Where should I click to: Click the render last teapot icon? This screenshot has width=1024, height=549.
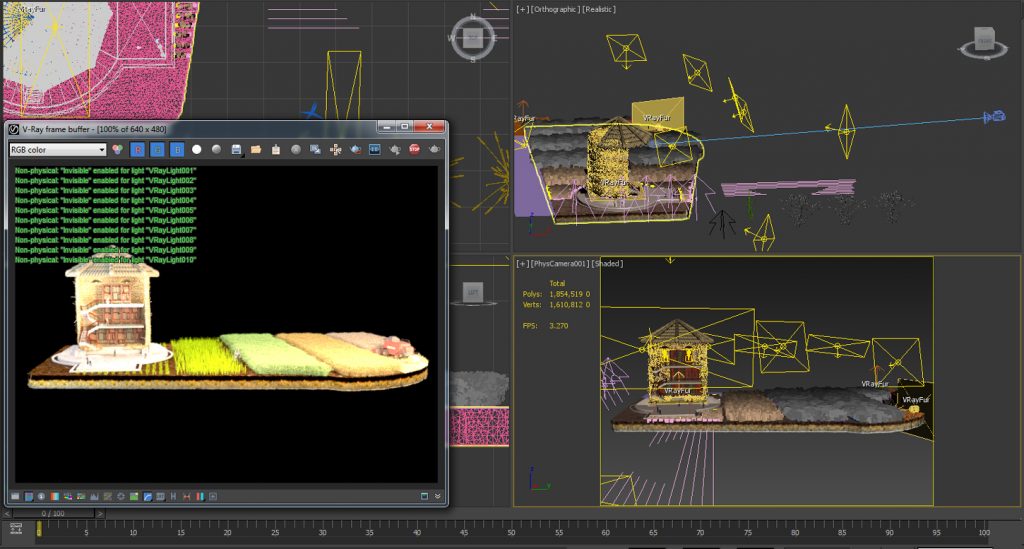(434, 149)
